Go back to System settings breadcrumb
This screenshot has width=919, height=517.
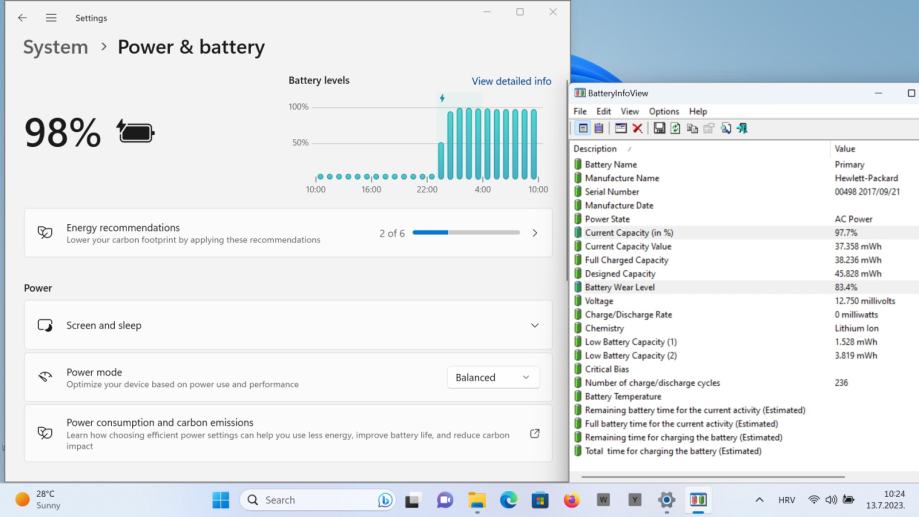point(55,47)
